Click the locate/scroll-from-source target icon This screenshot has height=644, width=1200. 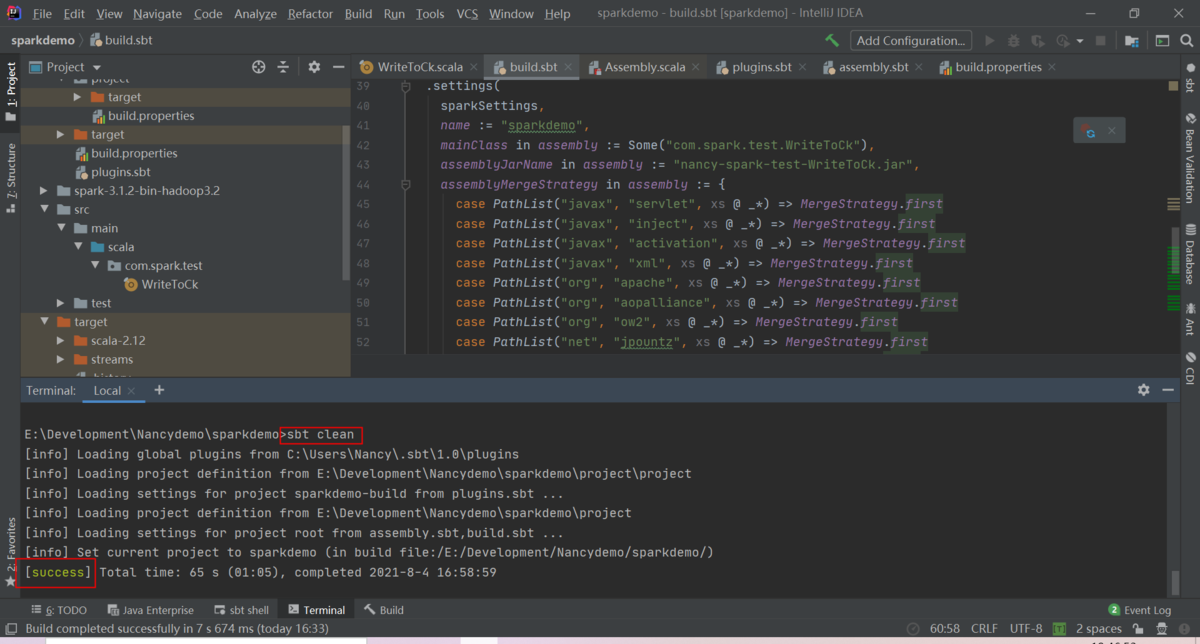[258, 67]
